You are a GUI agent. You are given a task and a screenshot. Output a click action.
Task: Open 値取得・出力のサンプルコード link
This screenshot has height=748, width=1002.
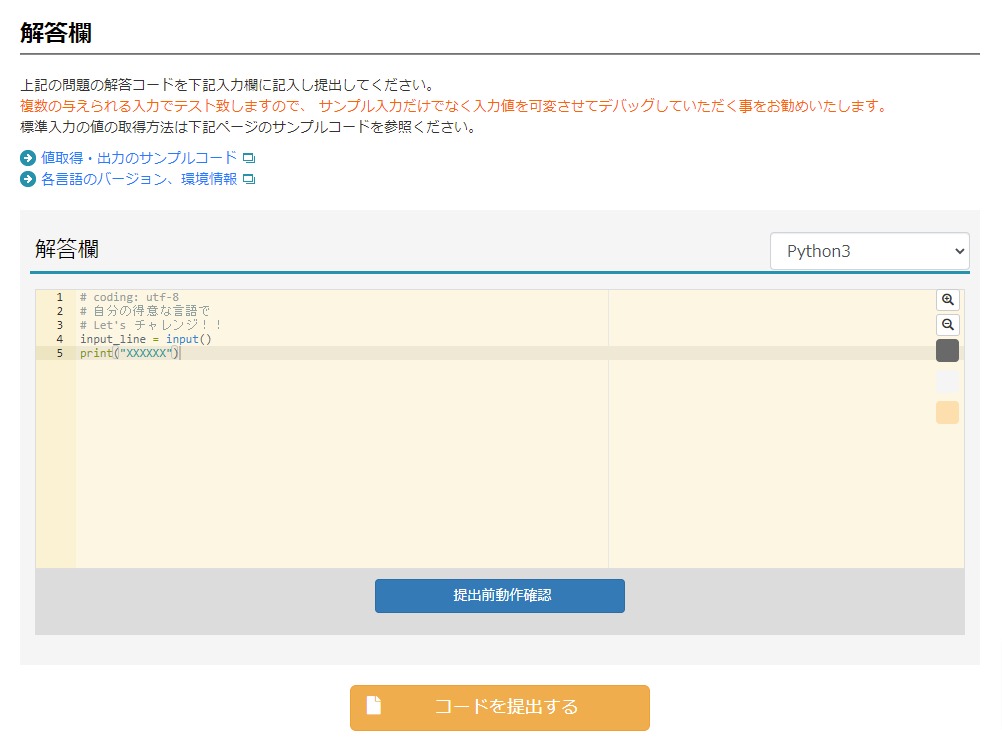tap(139, 158)
